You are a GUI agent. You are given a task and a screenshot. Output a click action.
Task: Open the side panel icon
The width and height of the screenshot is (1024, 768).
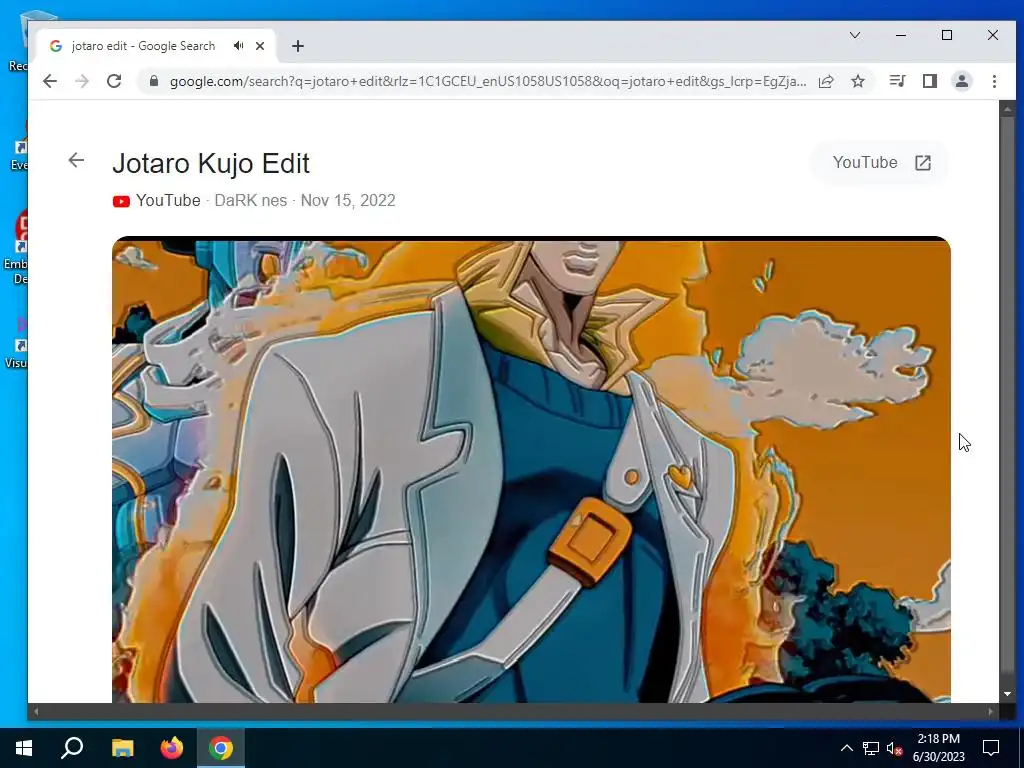pos(930,81)
